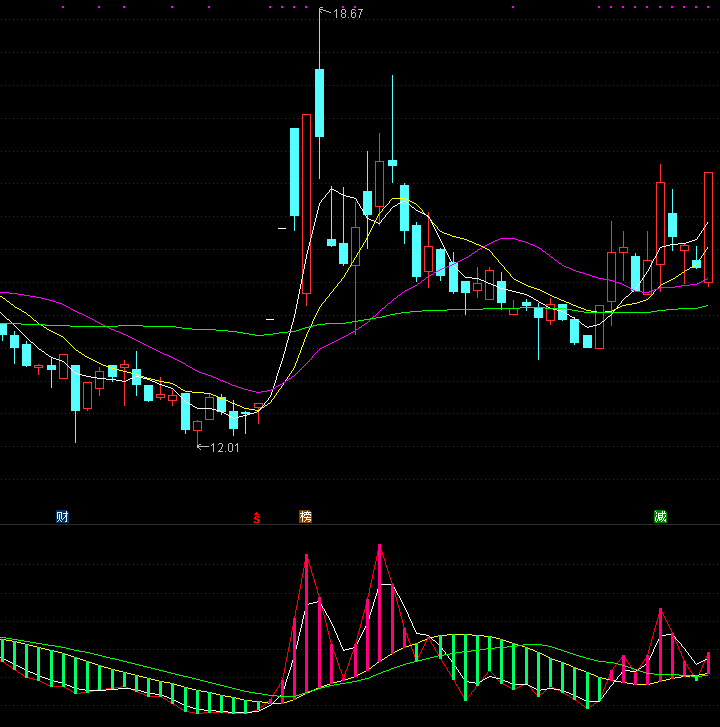Click the green 减 reduction marker icon

660,517
